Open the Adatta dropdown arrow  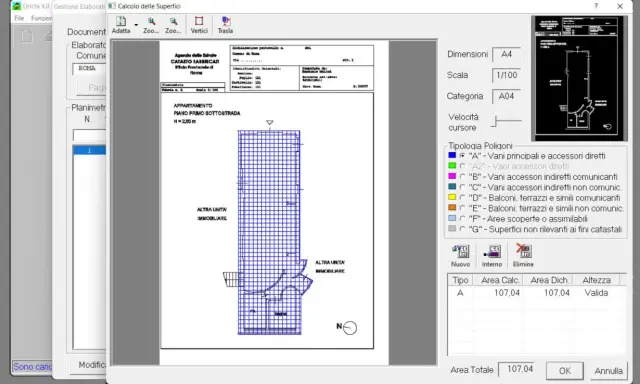pos(136,25)
